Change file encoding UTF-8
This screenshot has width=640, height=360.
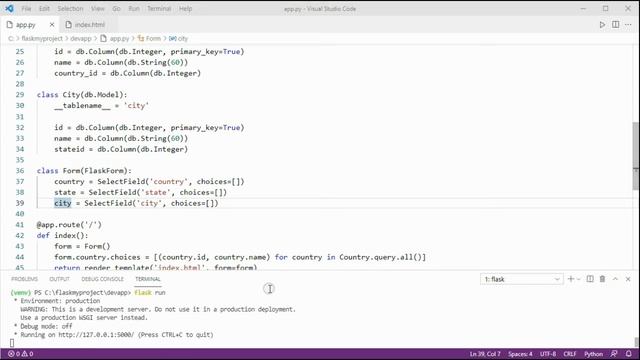(548, 354)
